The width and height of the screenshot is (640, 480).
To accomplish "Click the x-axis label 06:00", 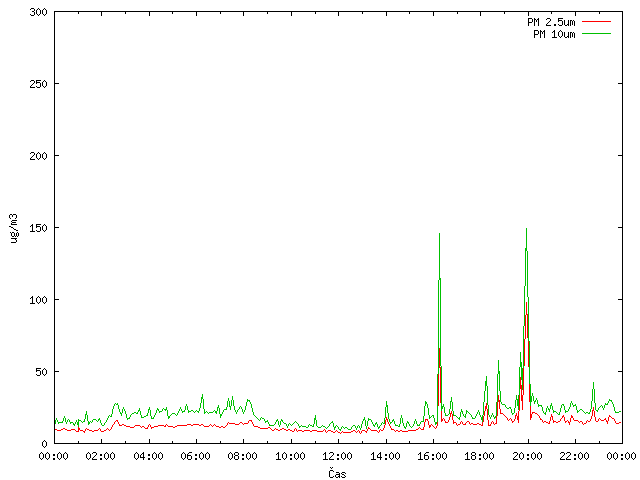I will (x=196, y=456).
